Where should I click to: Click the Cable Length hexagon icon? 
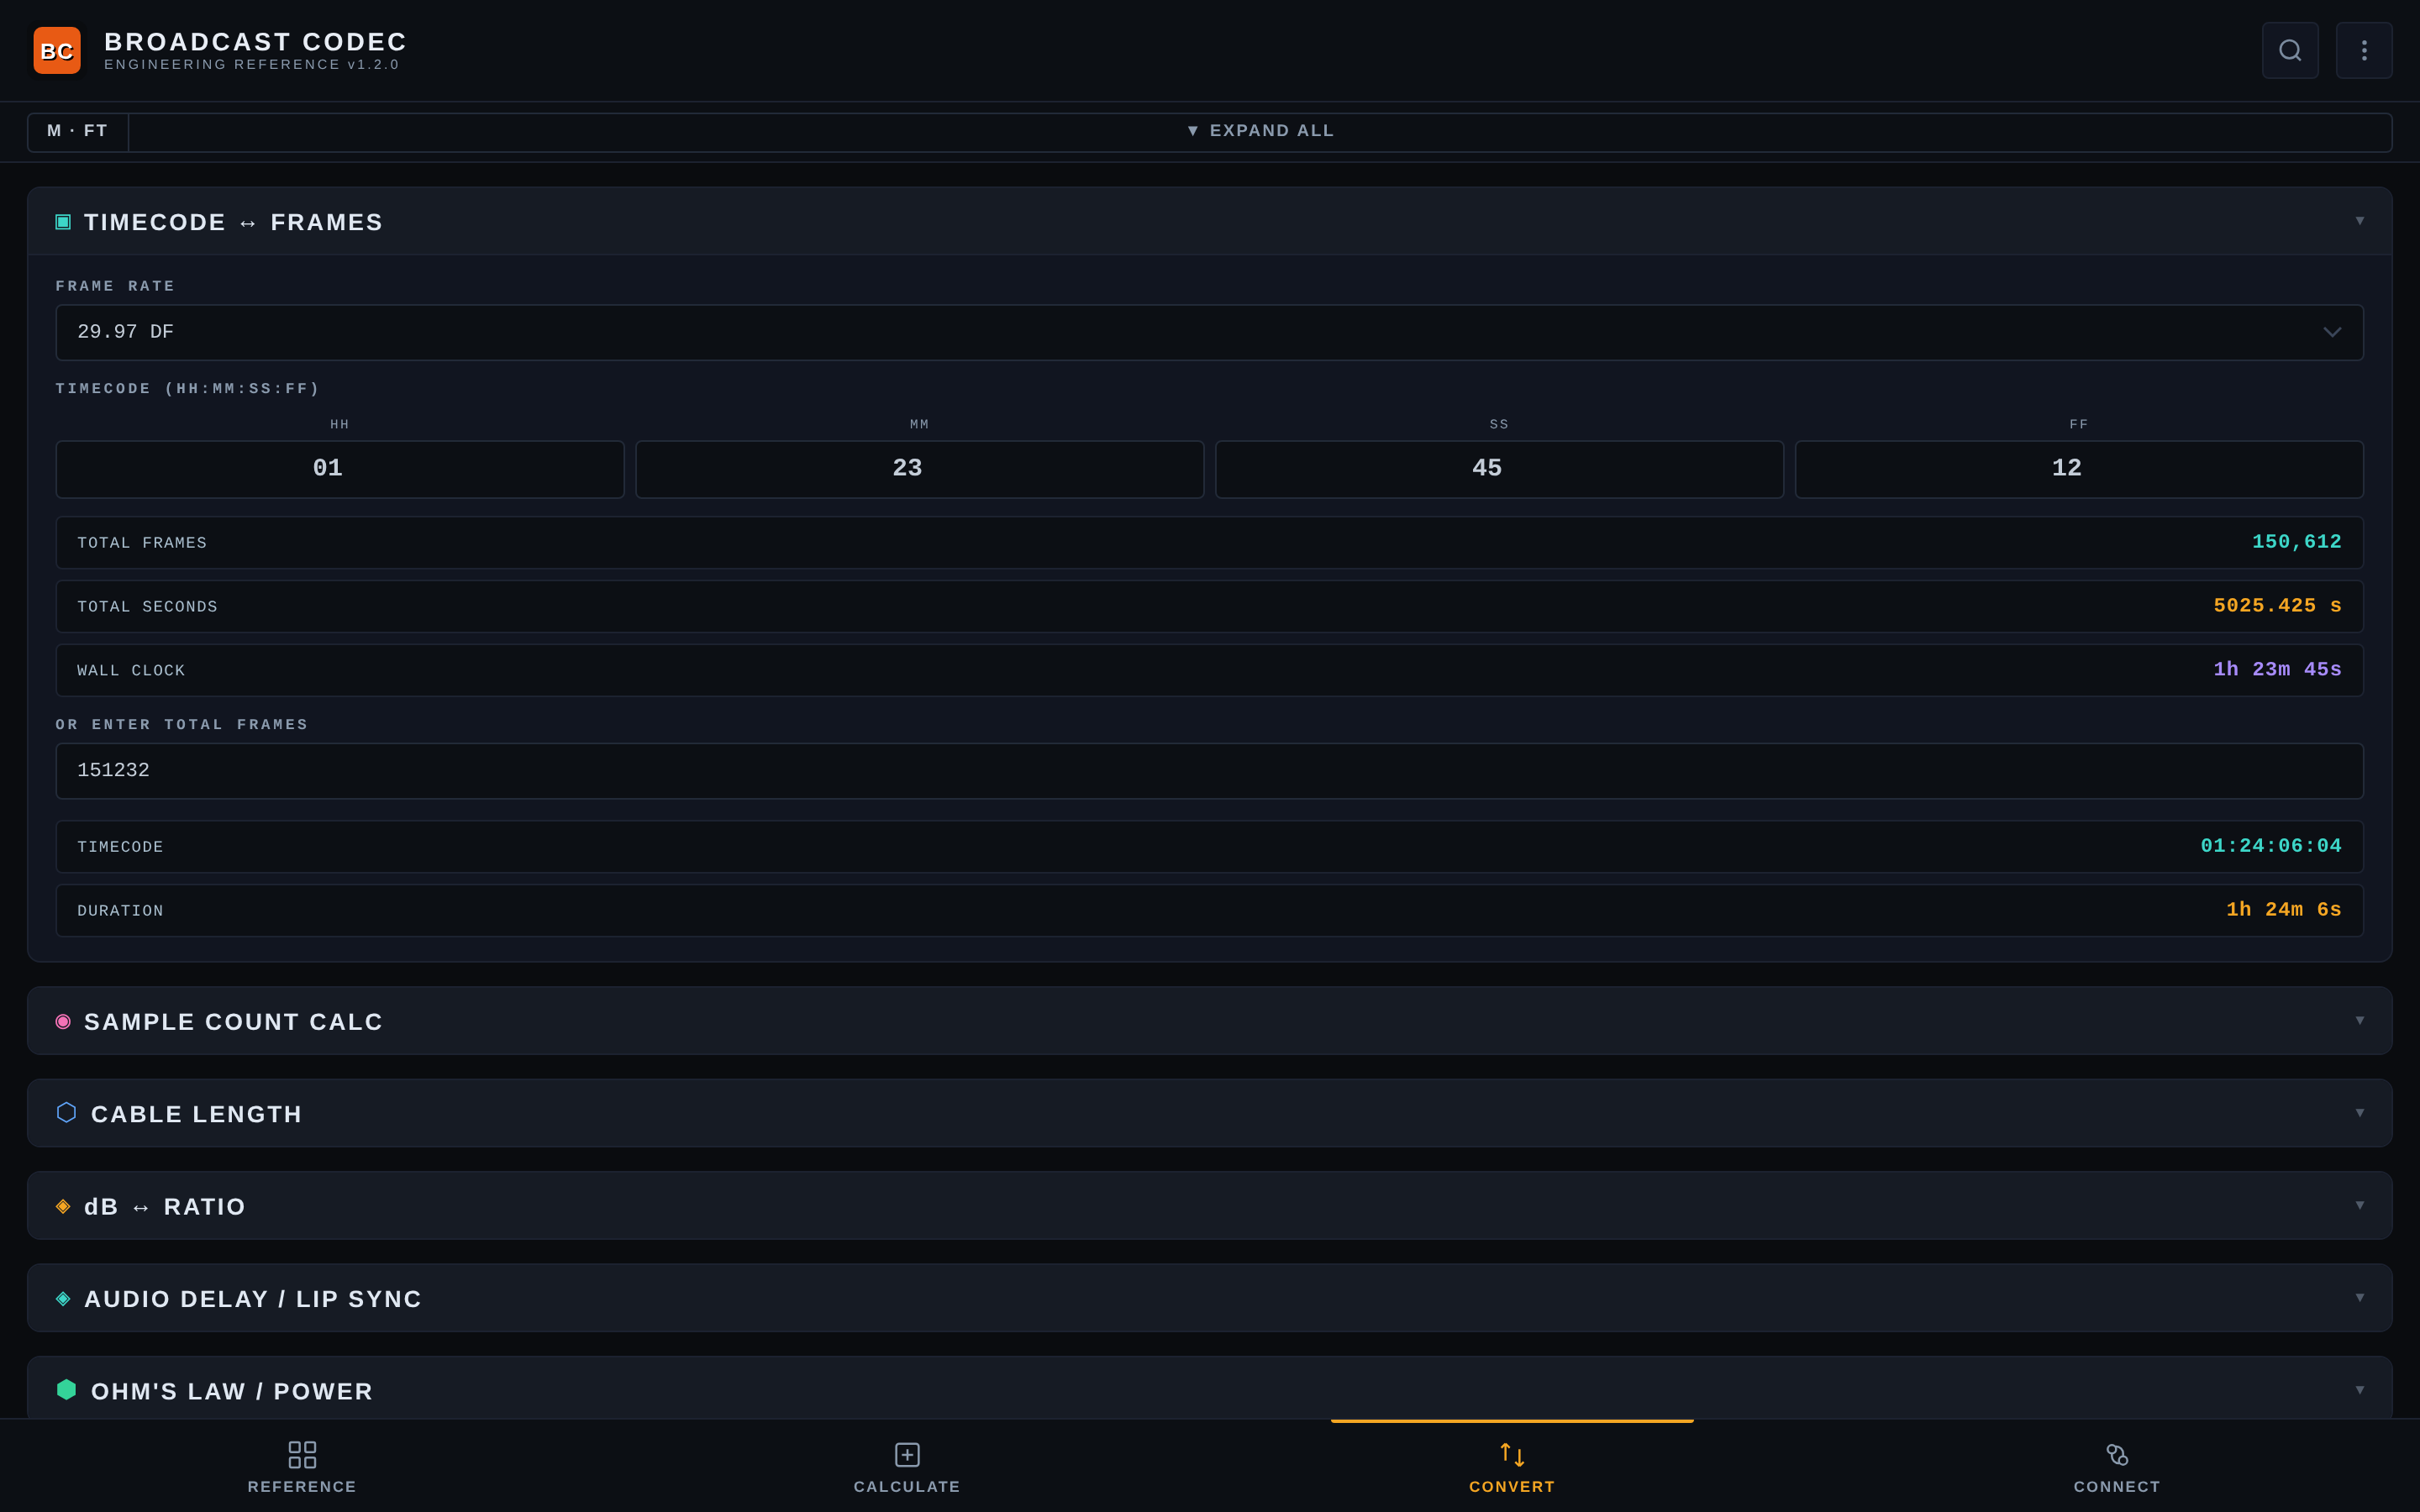click(x=66, y=1112)
